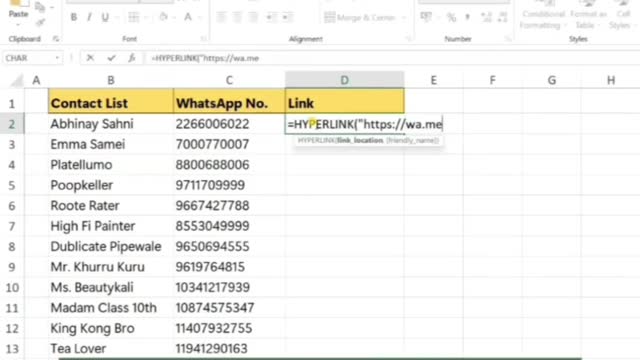Select column F header
Viewport: 640px width, 360px height.
coord(493,80)
